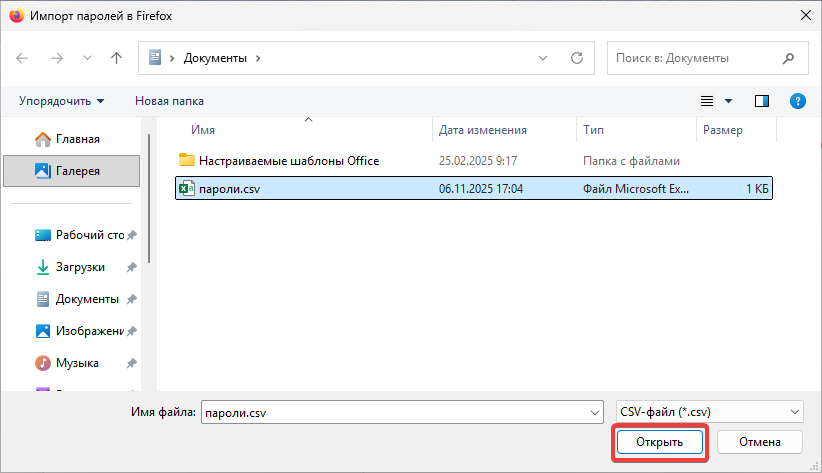Open the CSV-файл file type dropdown
This screenshot has height=473, width=822.
[x=710, y=411]
